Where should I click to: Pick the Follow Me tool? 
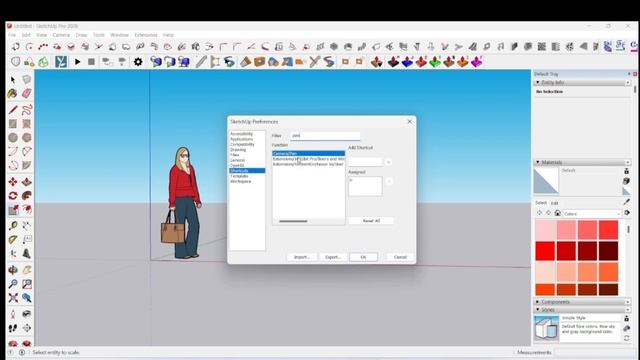tap(27, 196)
